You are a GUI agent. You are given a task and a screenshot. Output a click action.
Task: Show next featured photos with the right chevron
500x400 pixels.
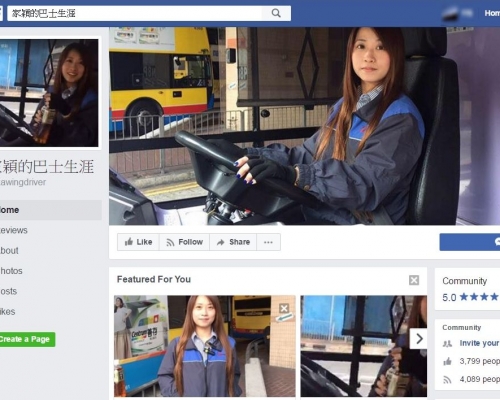click(419, 339)
